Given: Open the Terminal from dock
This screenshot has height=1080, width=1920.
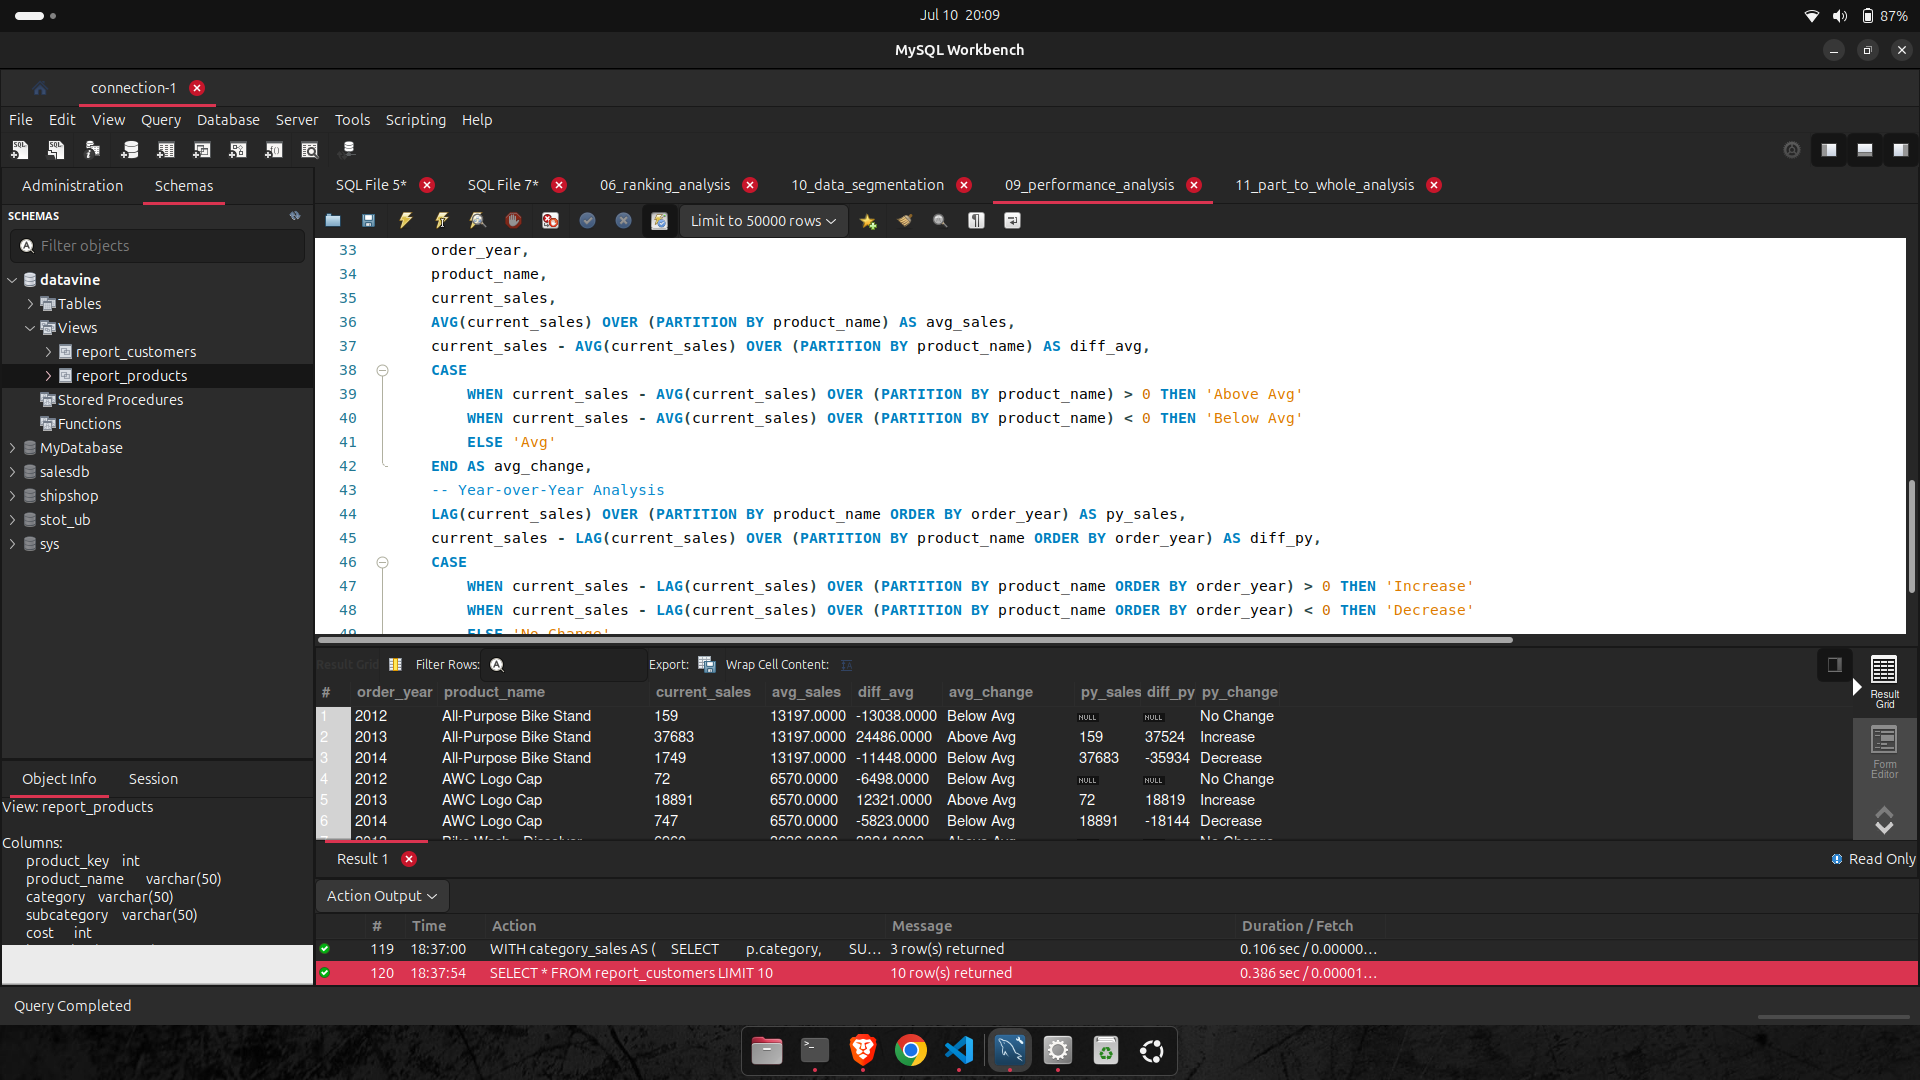Looking at the screenshot, I should click(x=815, y=1050).
